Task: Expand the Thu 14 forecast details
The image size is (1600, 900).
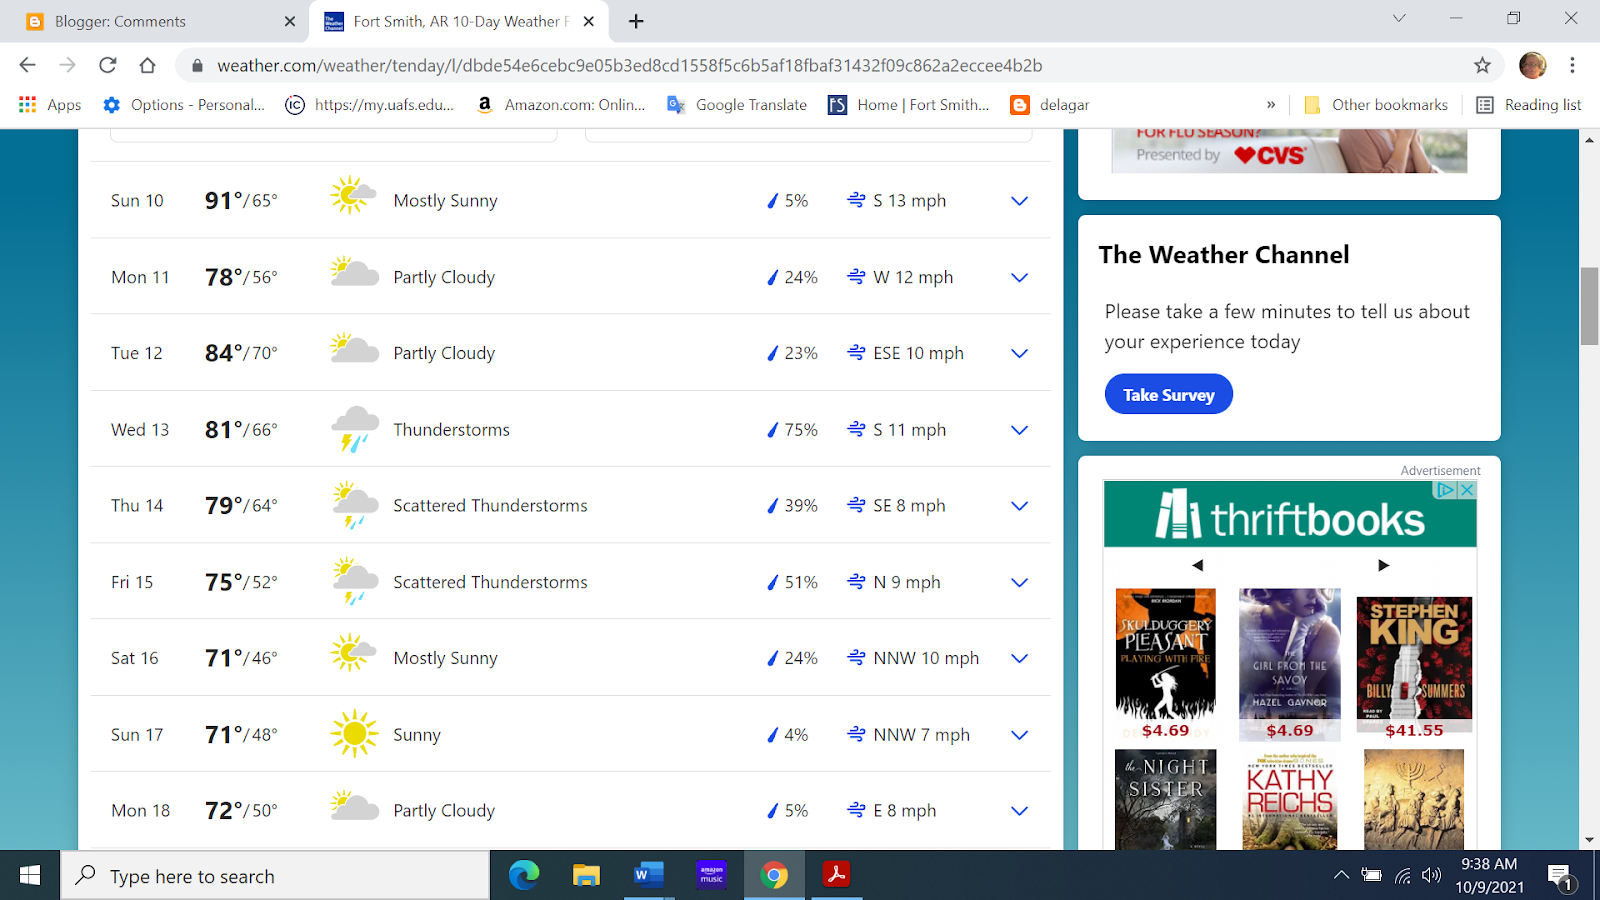Action: [1019, 506]
